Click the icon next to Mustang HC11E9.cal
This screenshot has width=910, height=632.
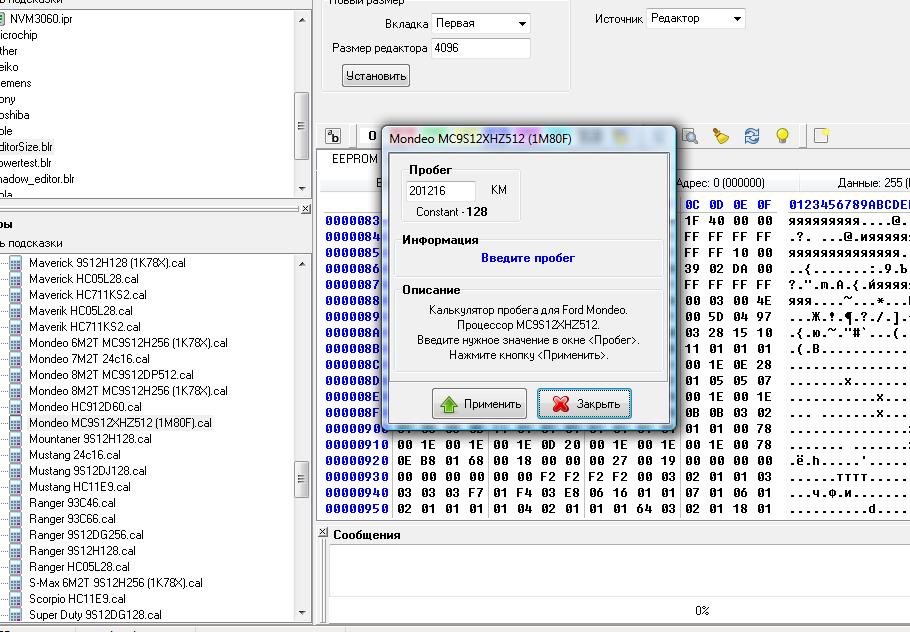pos(16,487)
